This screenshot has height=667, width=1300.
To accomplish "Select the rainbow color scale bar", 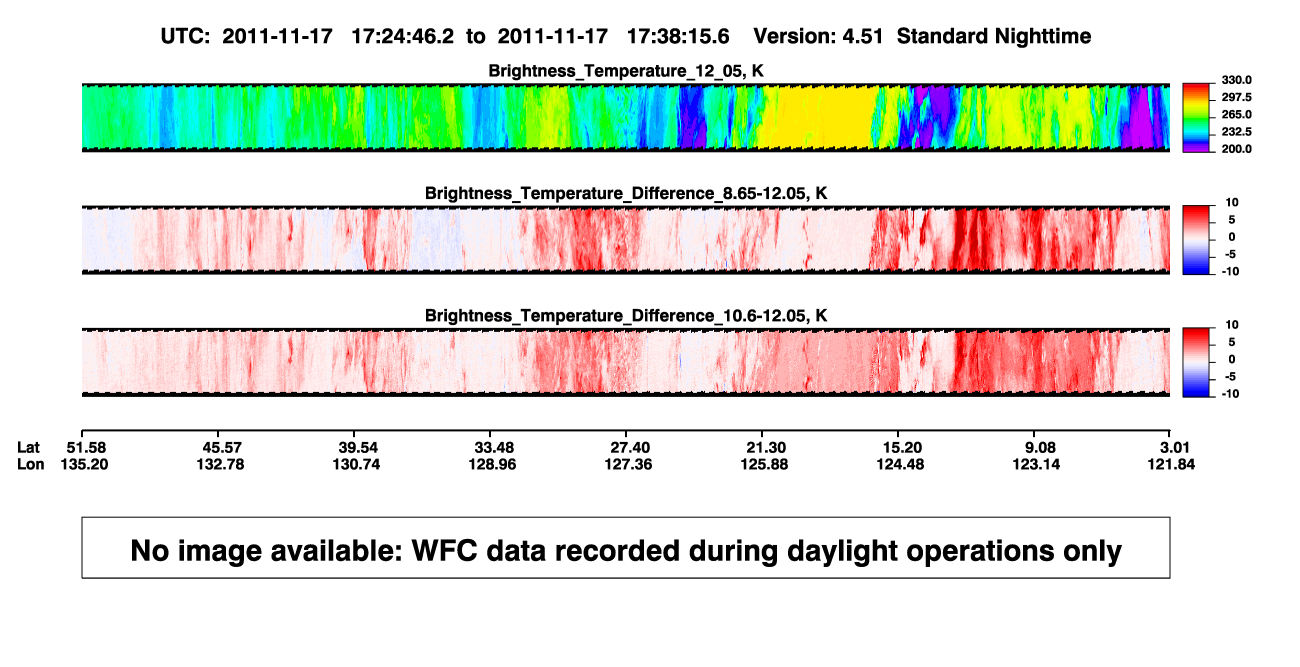I will point(1198,117).
